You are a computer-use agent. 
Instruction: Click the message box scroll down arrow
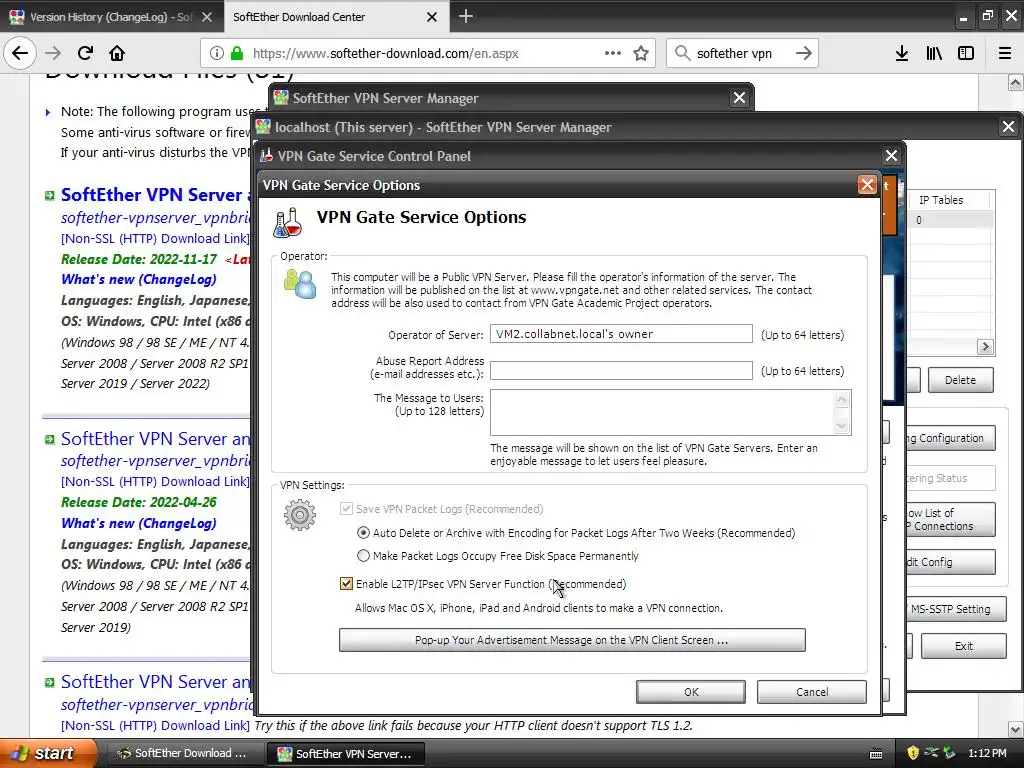pyautogui.click(x=841, y=426)
